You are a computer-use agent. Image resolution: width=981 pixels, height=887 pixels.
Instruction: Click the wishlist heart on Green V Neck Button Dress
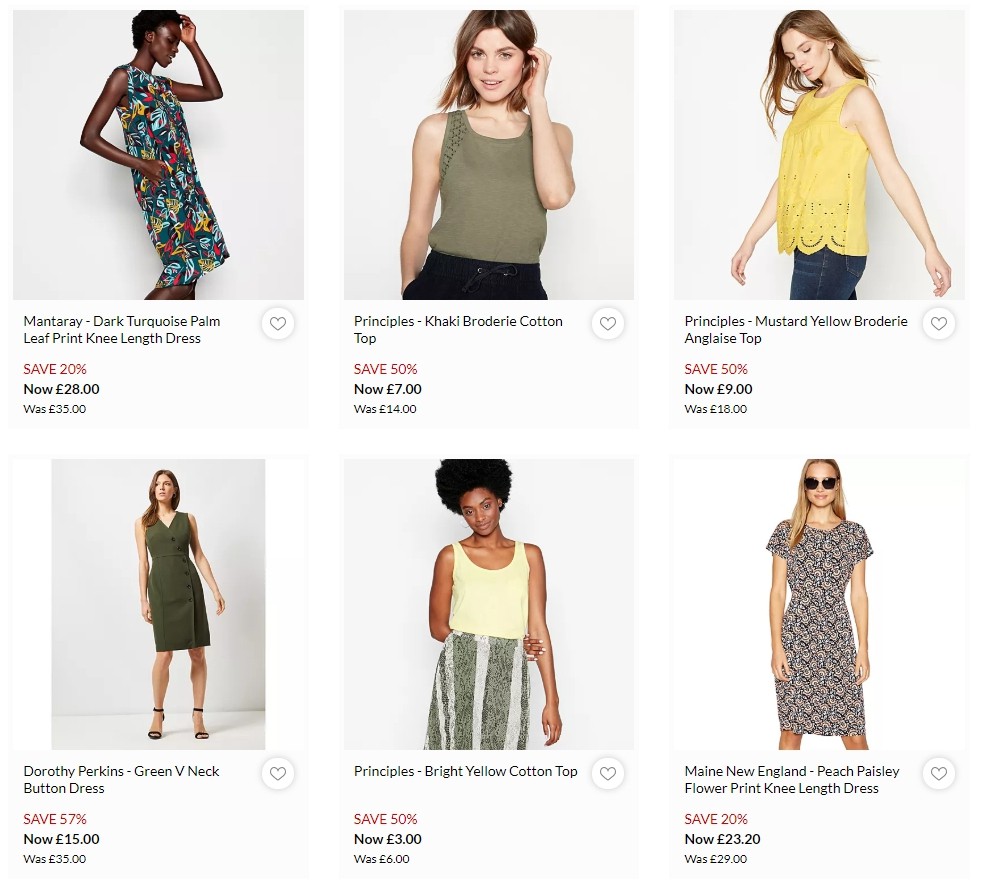[278, 774]
